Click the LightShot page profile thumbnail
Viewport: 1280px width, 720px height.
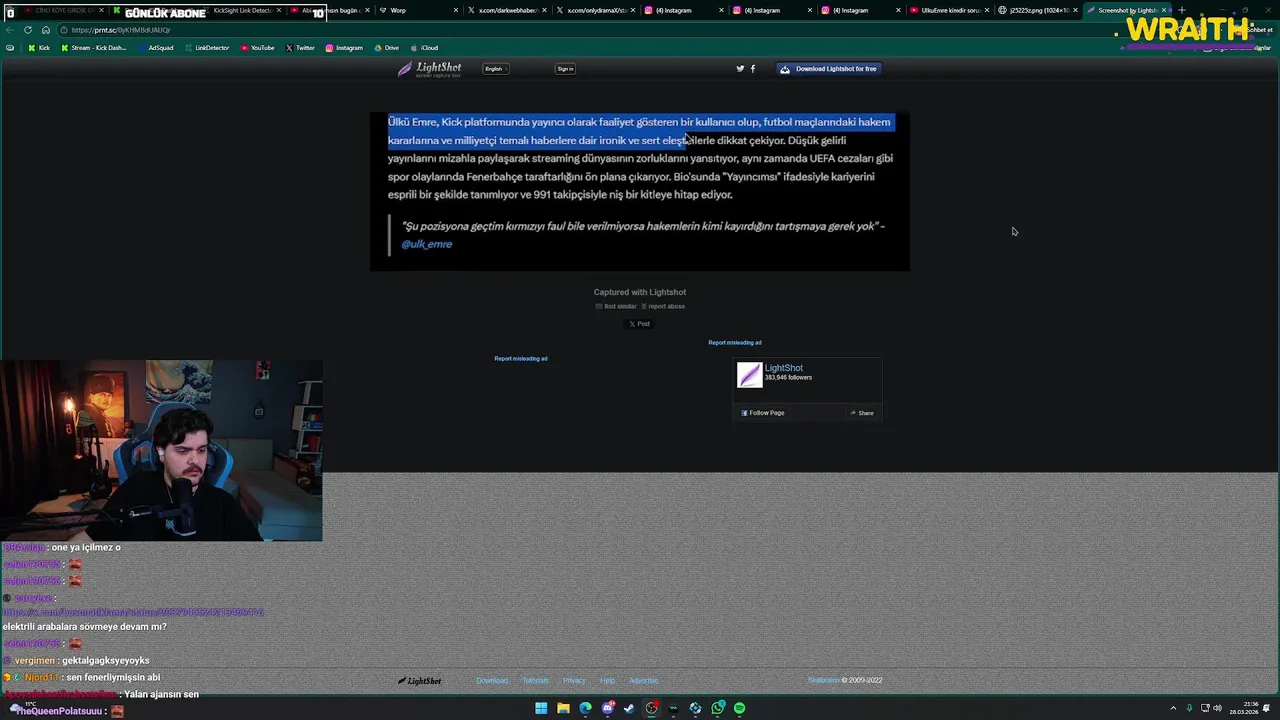pyautogui.click(x=749, y=375)
